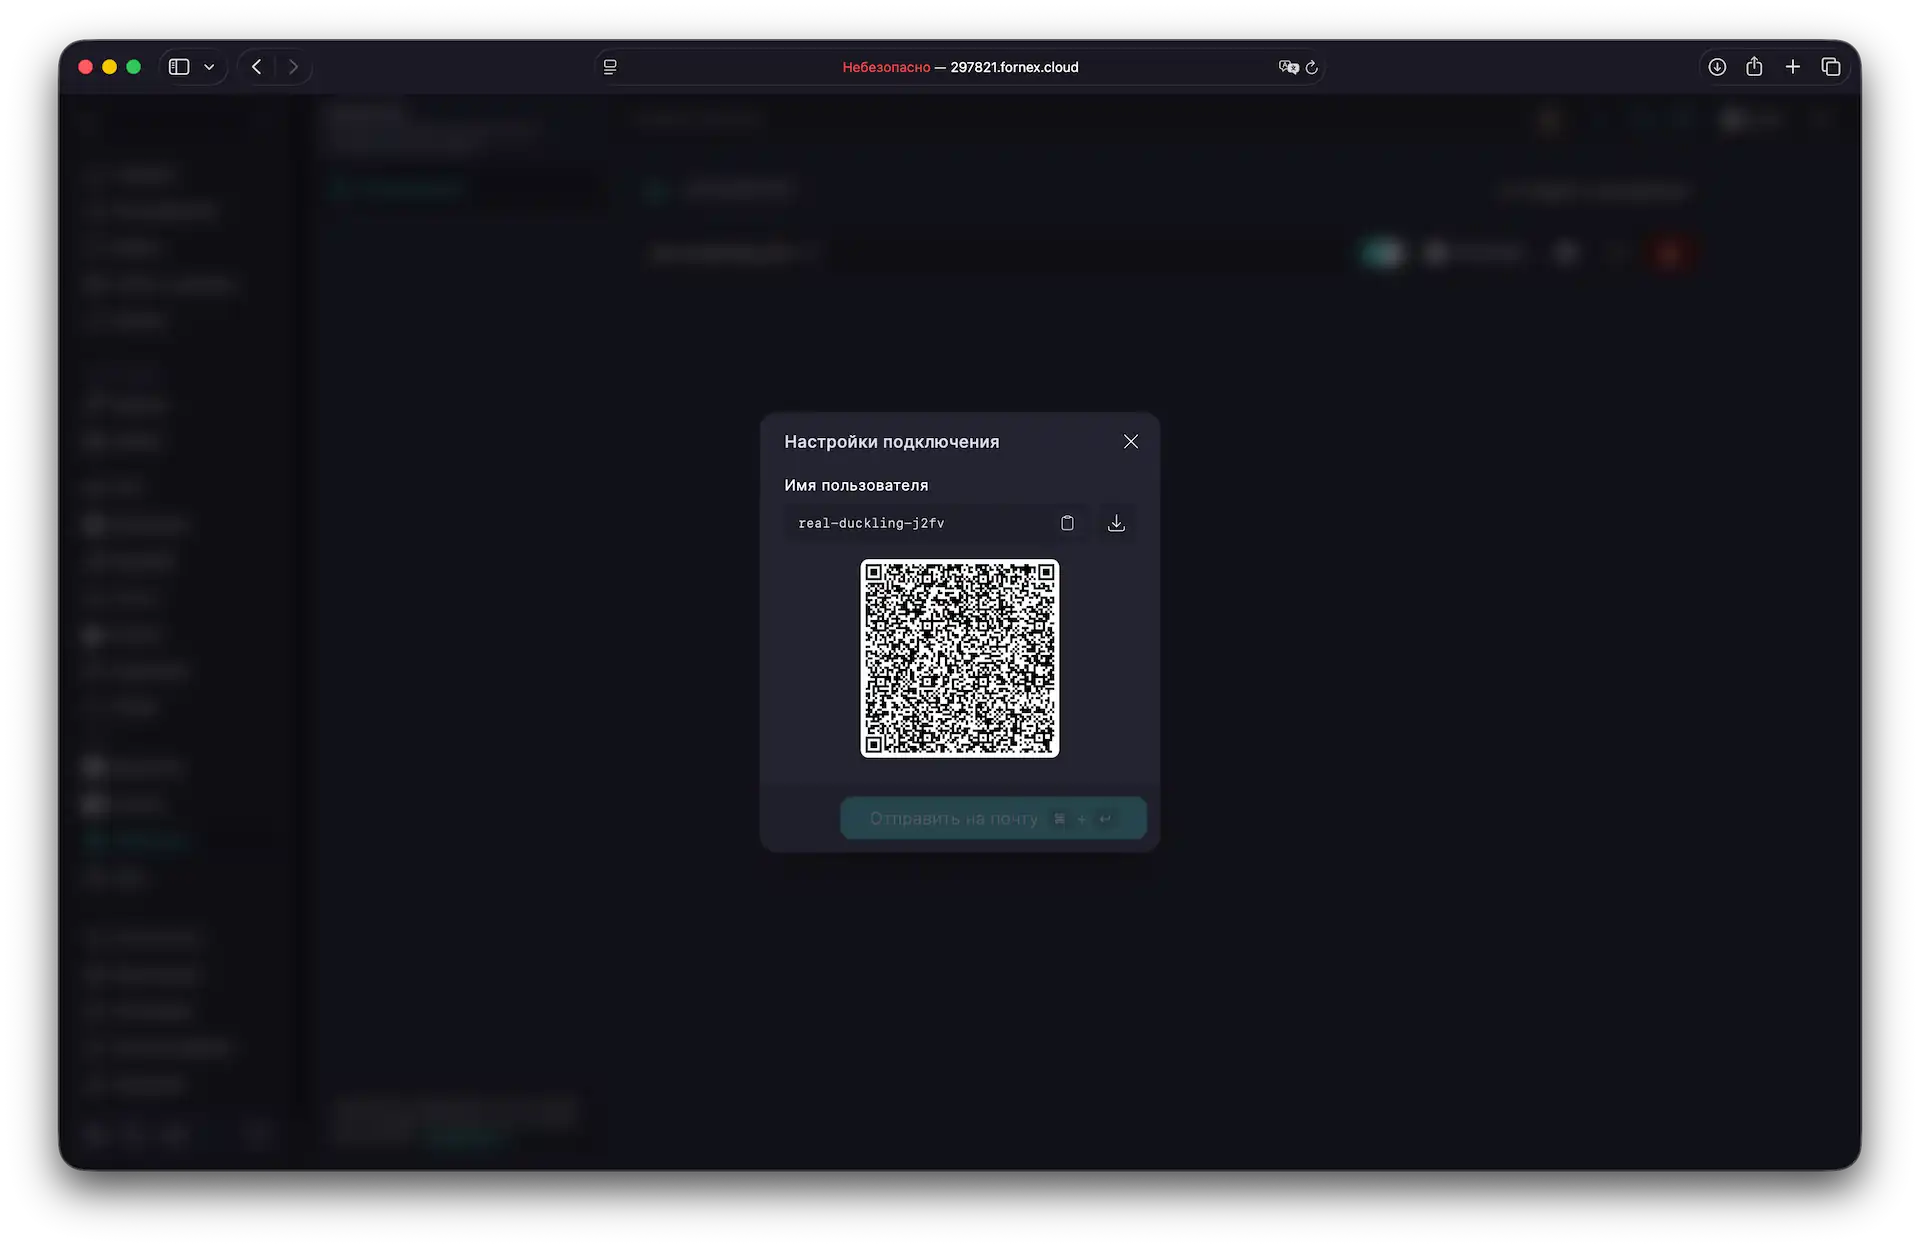
Task: Click the list shortcut icon inside the send button
Action: pyautogui.click(x=1059, y=818)
